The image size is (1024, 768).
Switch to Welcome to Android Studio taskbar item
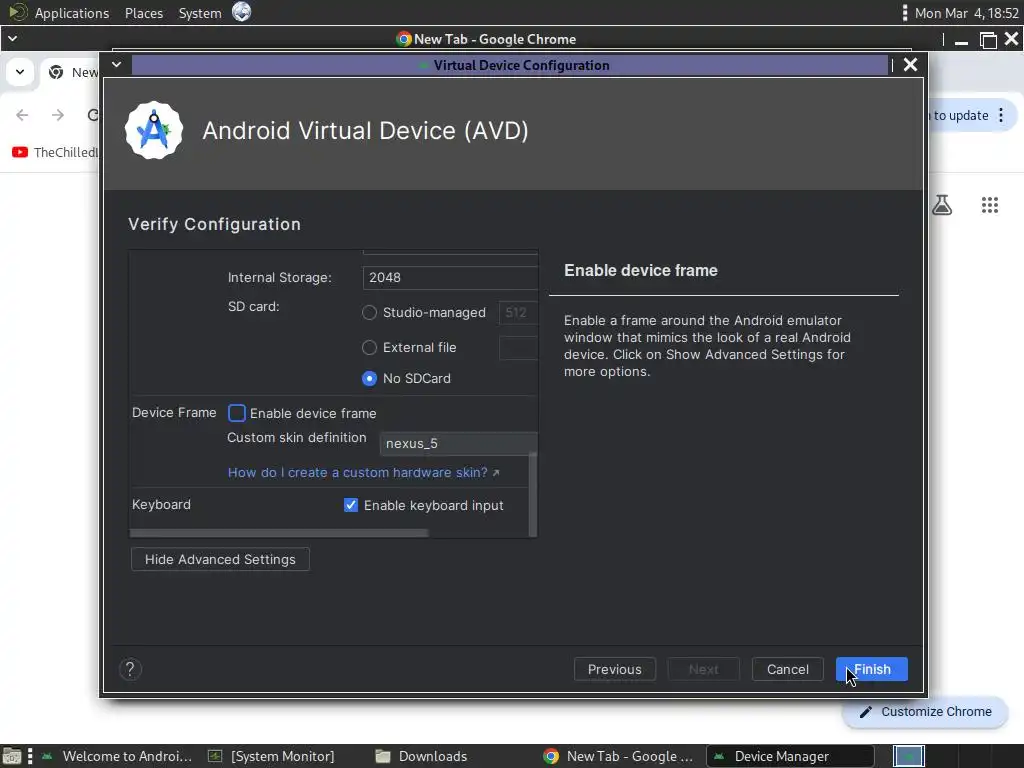118,756
